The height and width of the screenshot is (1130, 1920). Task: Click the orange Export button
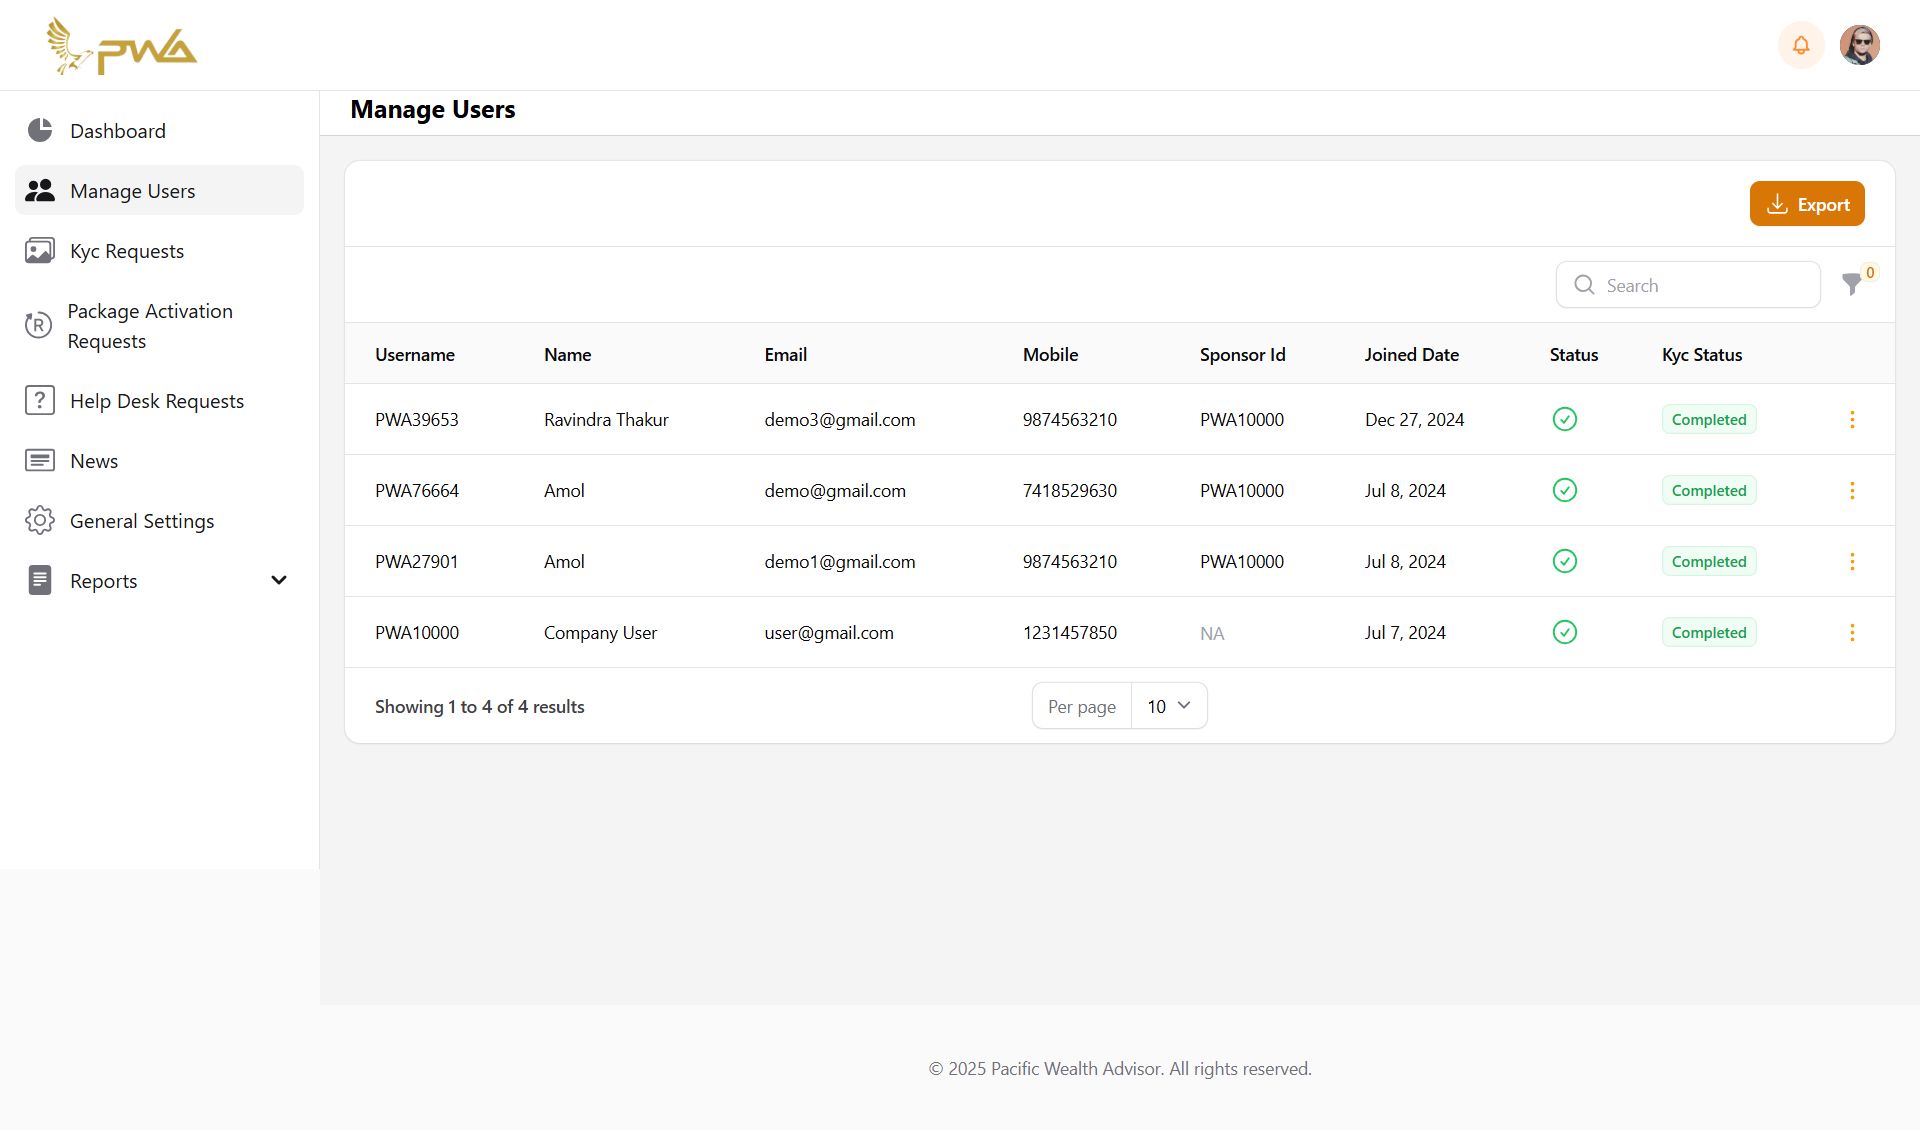pyautogui.click(x=1807, y=204)
